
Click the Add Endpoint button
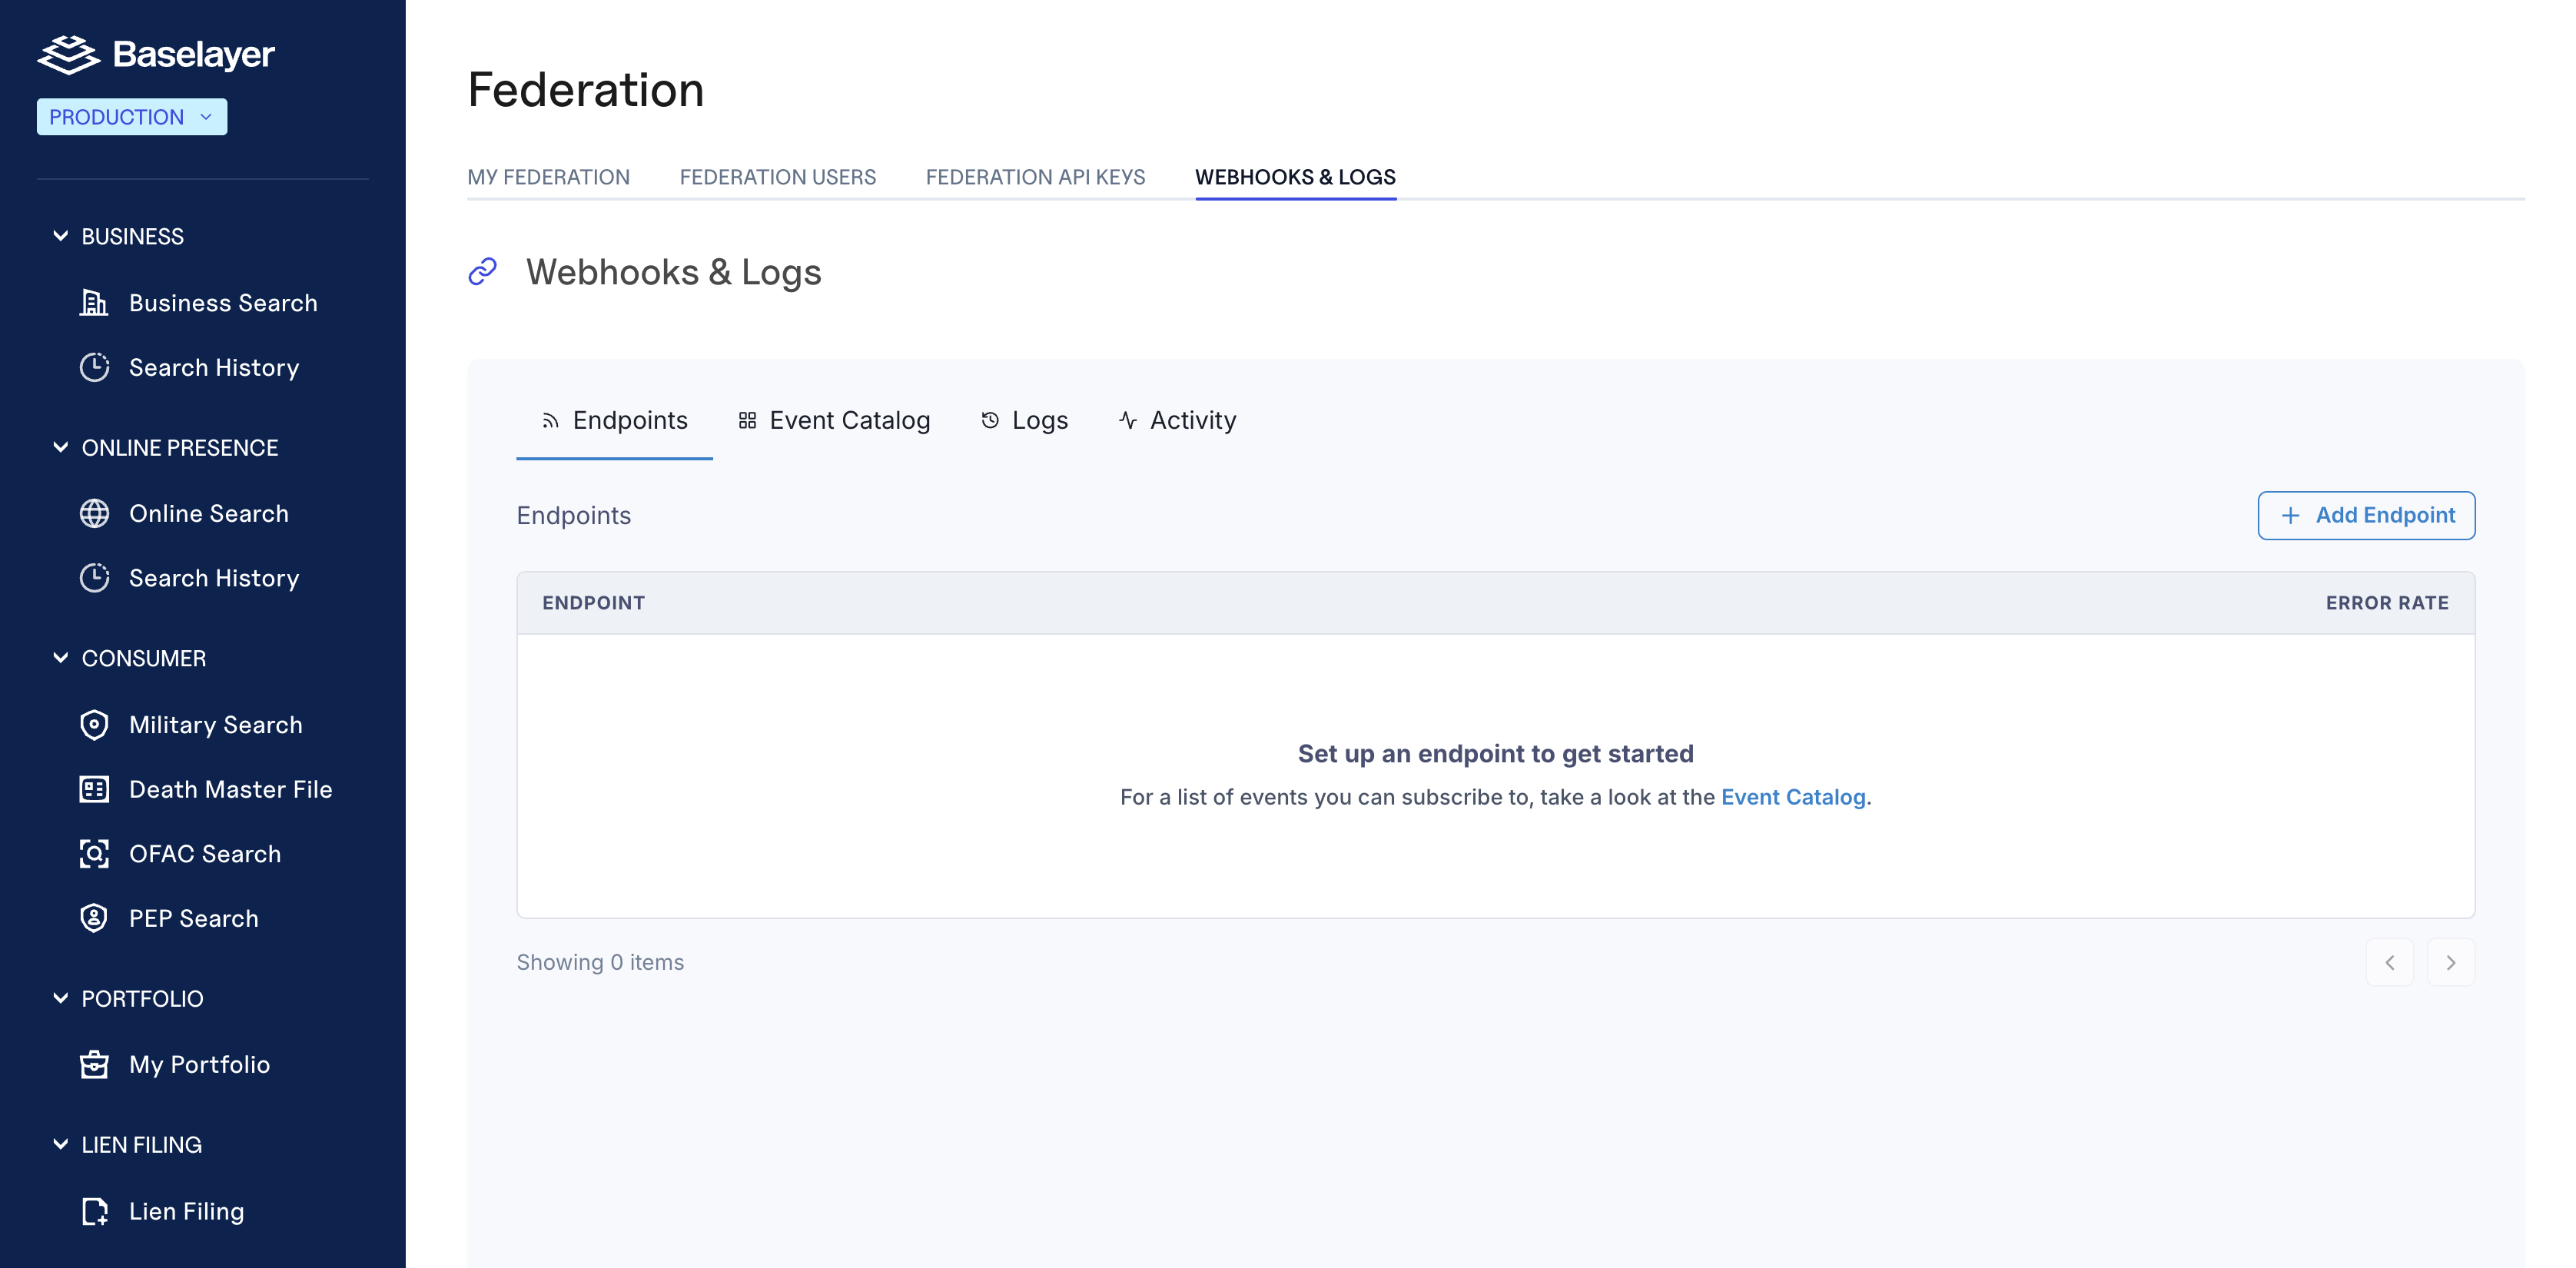2366,515
